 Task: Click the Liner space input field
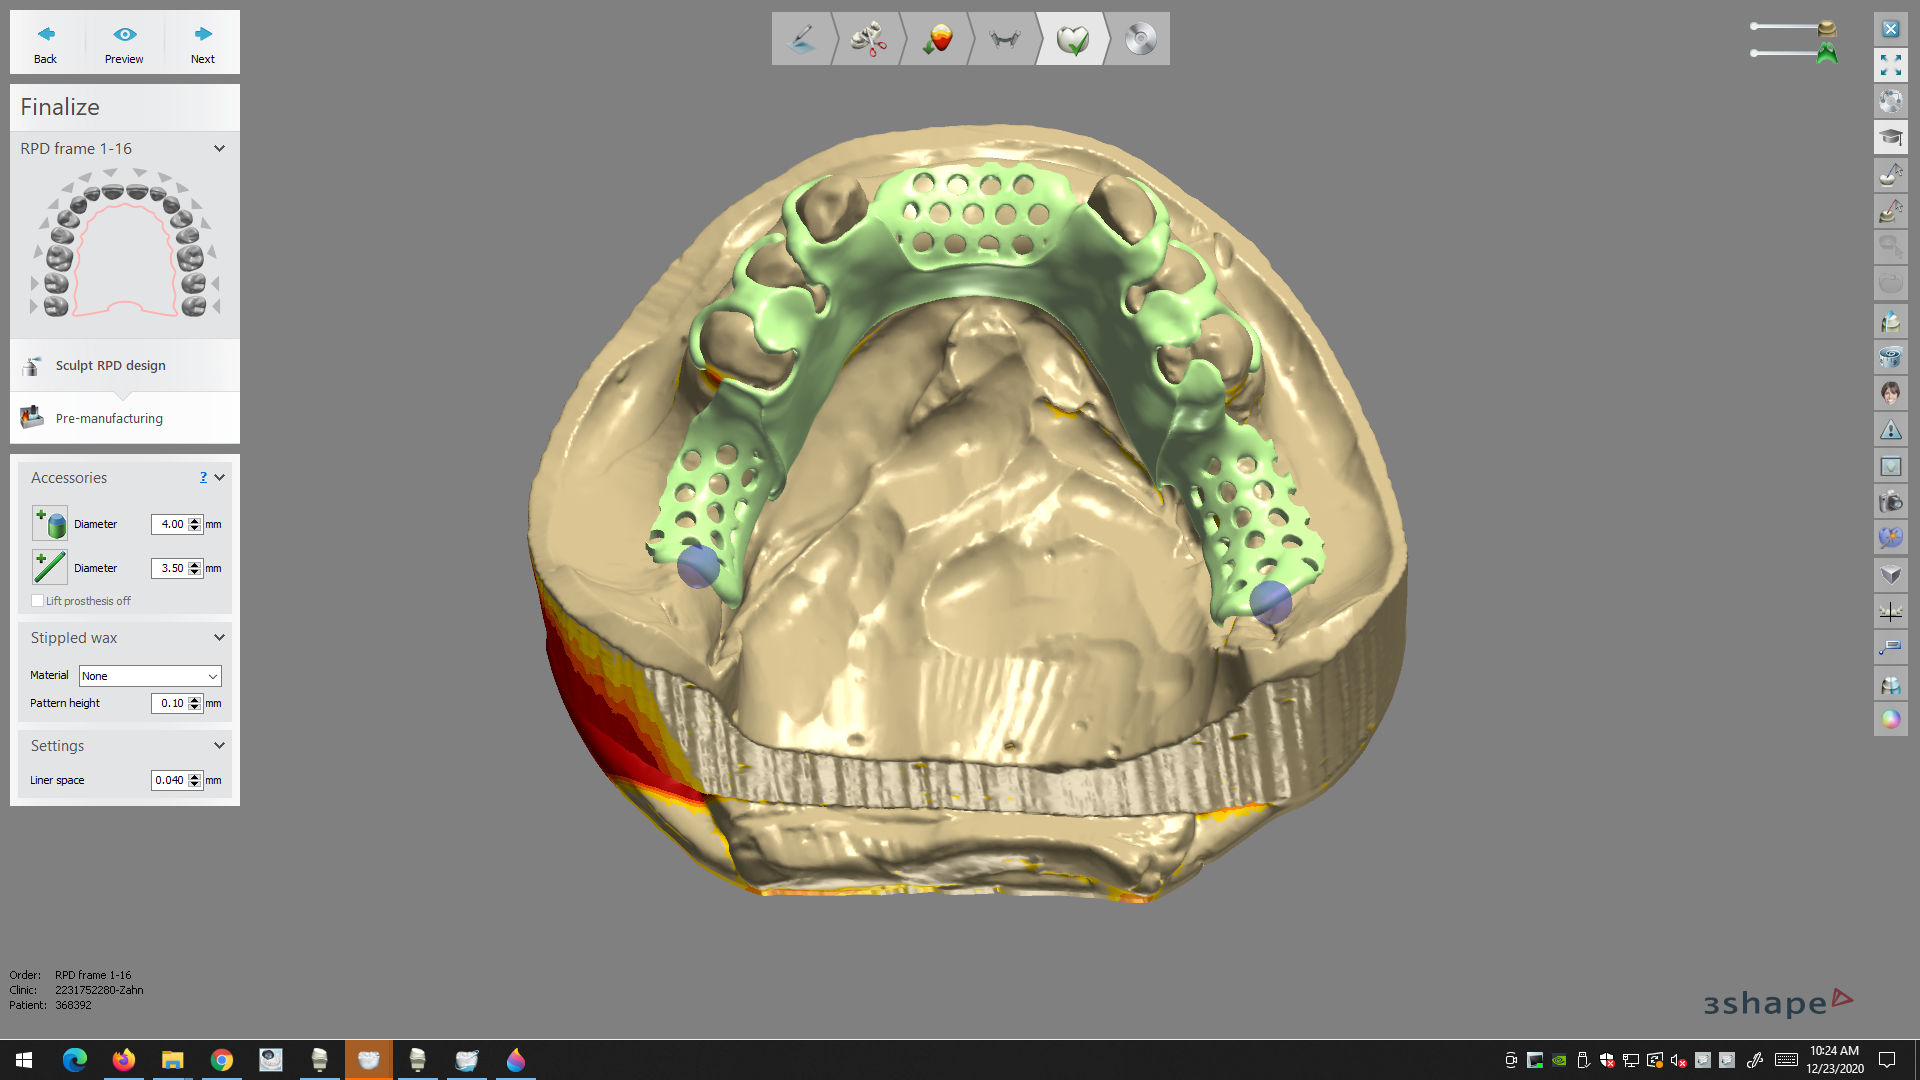[x=170, y=780]
